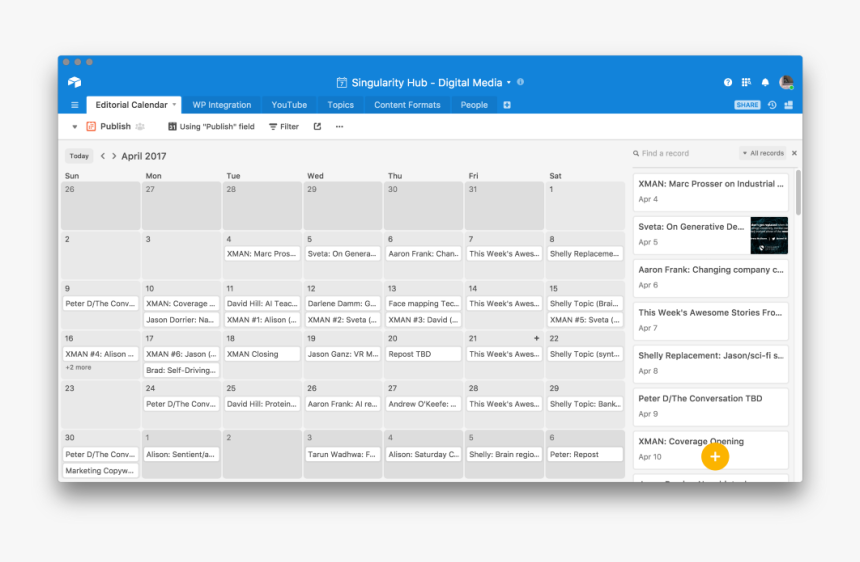860x562 pixels.
Task: Switch to the Content Formats tab
Action: [x=407, y=105]
